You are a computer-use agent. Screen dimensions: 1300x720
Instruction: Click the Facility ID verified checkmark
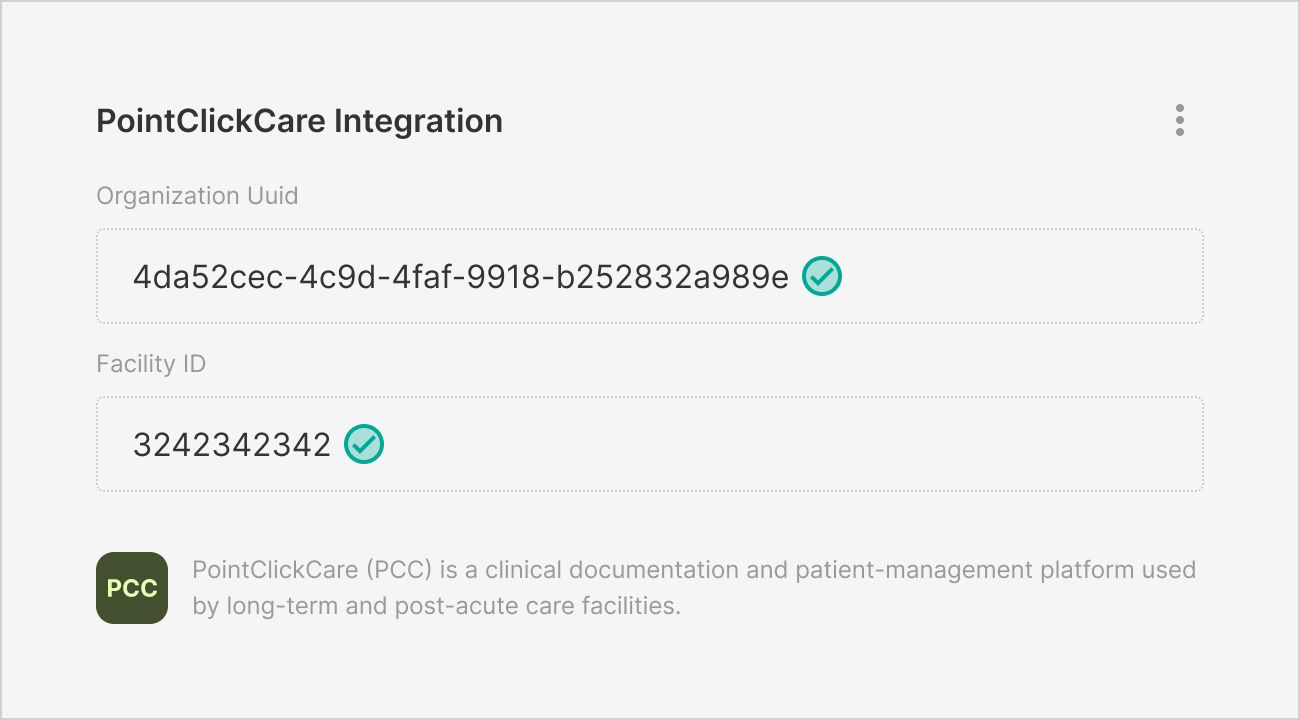(x=364, y=444)
